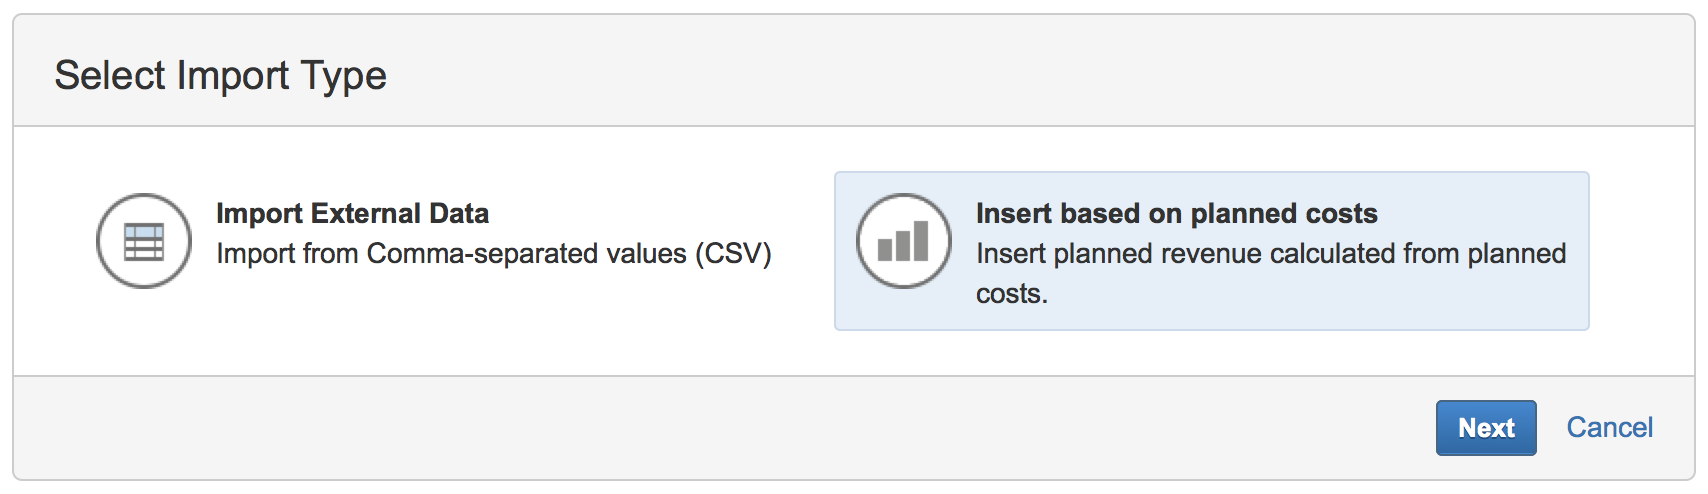Cancel the import dialog
The image size is (1708, 494).
point(1609,427)
